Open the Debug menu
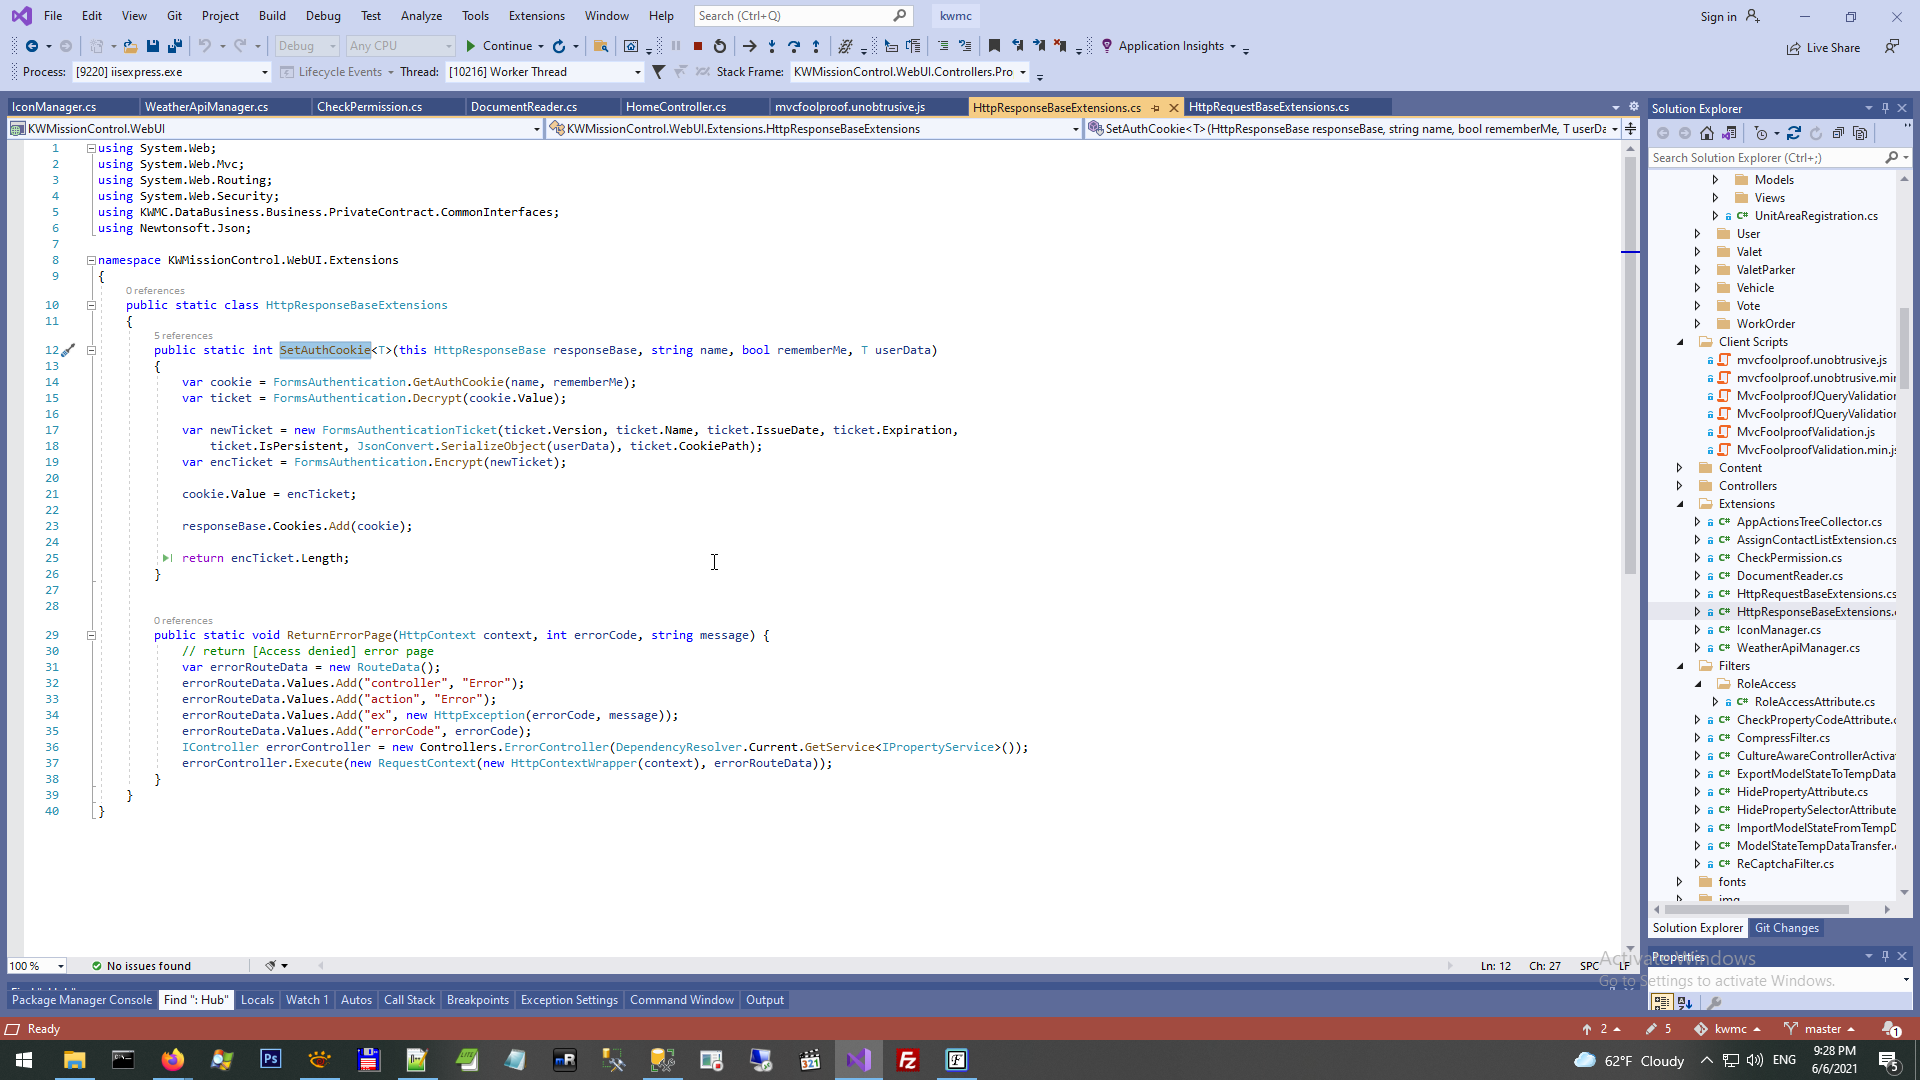Image resolution: width=1920 pixels, height=1080 pixels. point(322,15)
